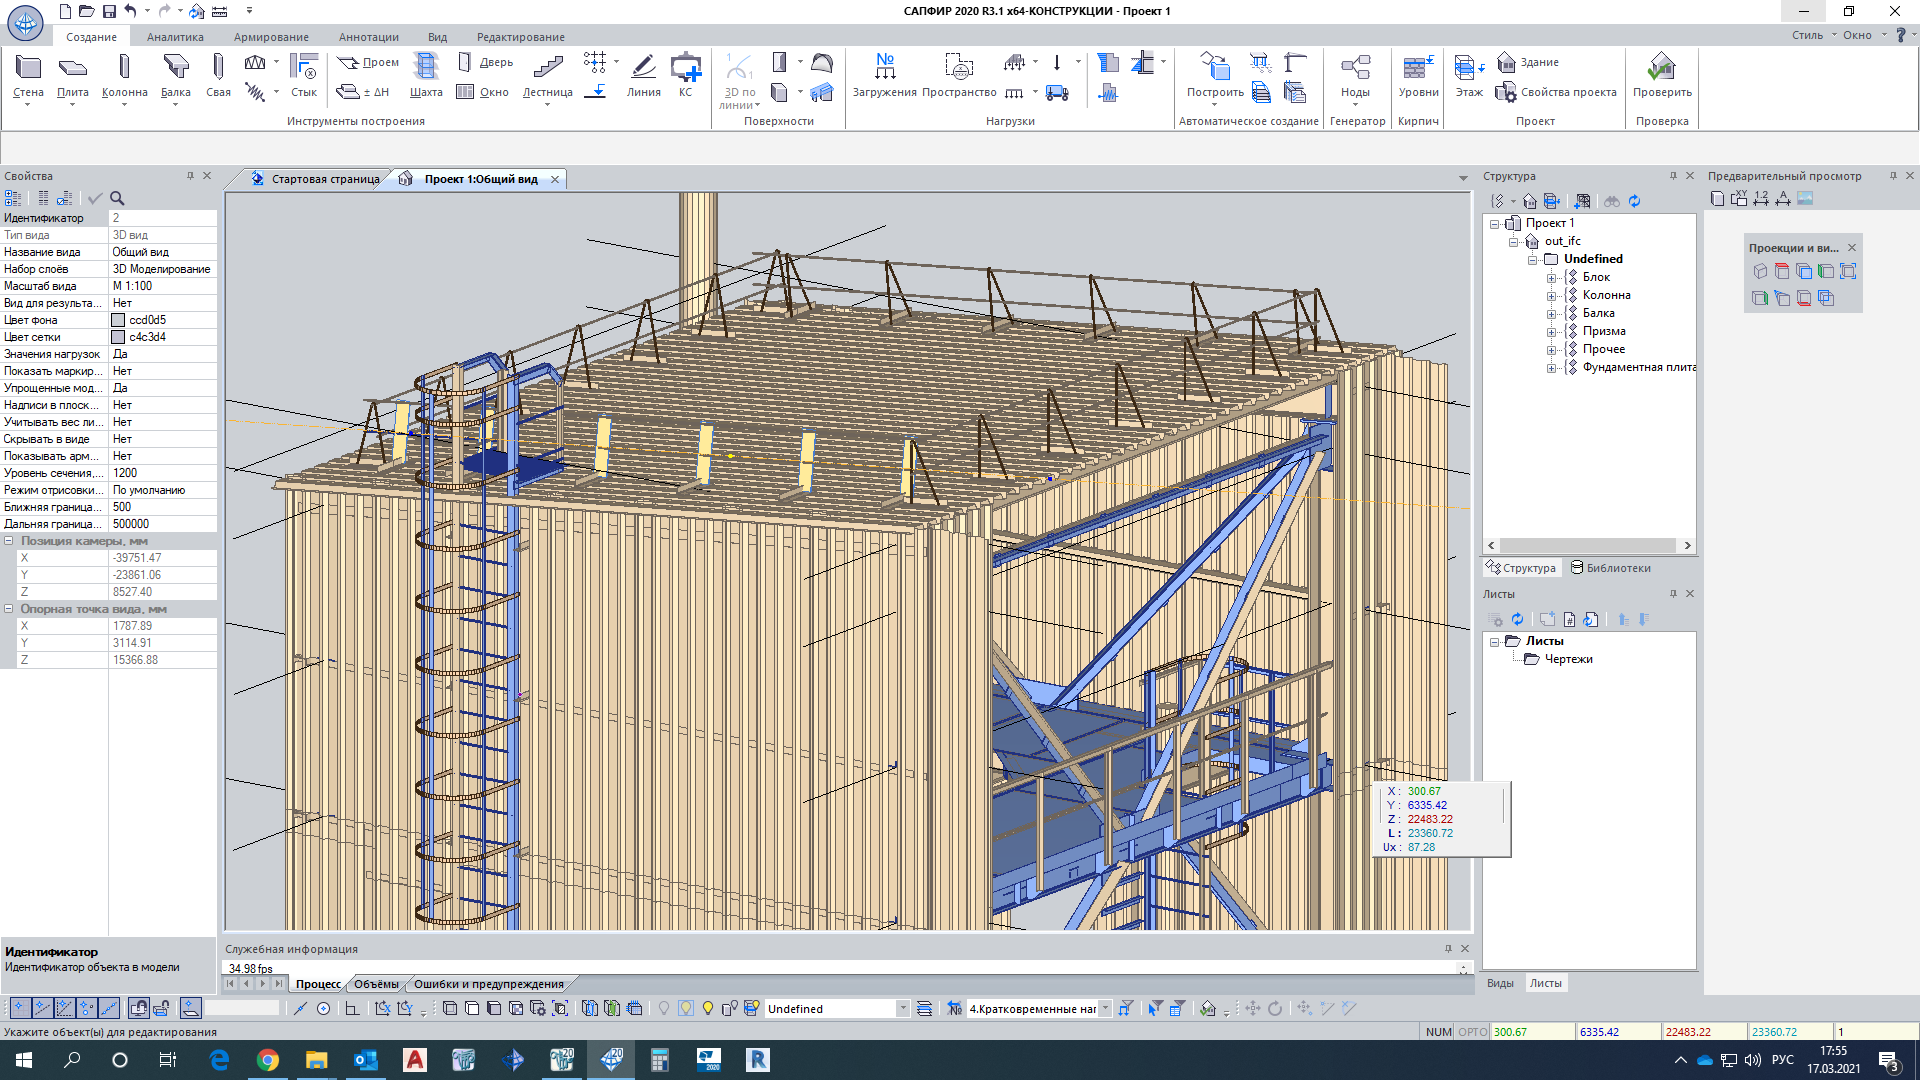Open the Ошибки и предупреждения tab
The width and height of the screenshot is (1920, 1080).
(x=488, y=984)
